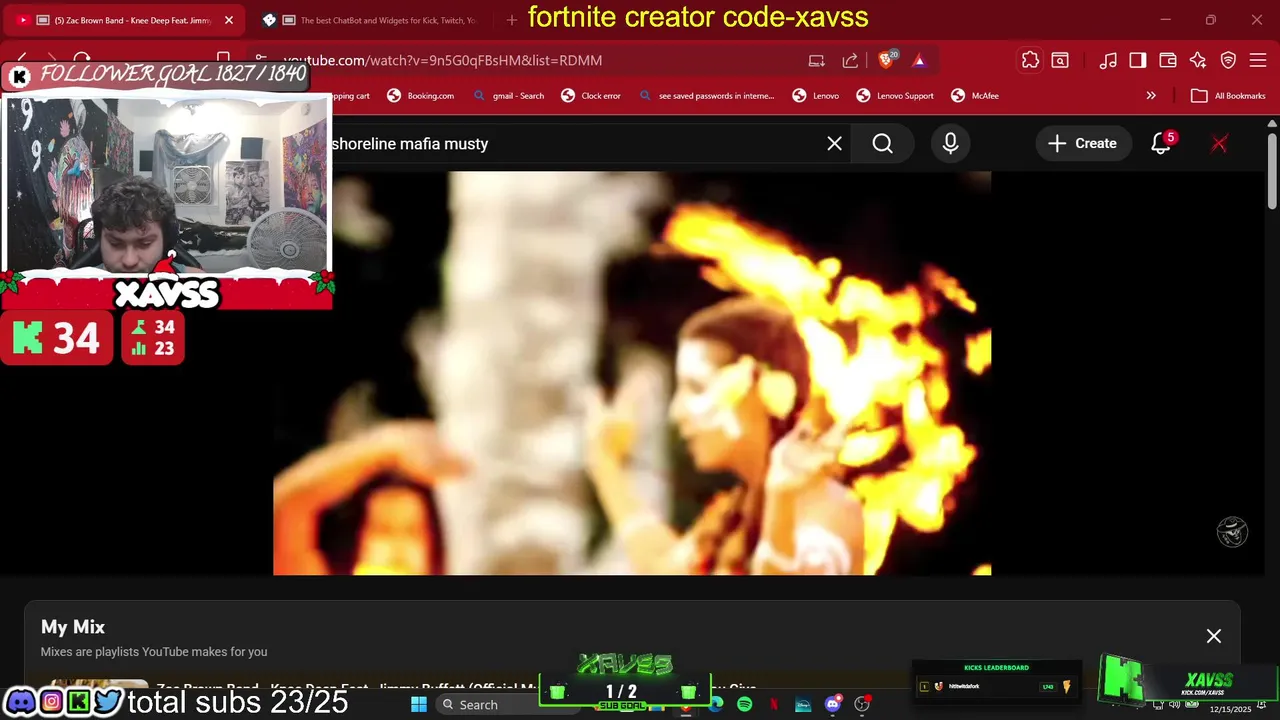Open the Brave Playlist music note icon
Image resolution: width=1280 pixels, height=720 pixels.
[x=1108, y=60]
